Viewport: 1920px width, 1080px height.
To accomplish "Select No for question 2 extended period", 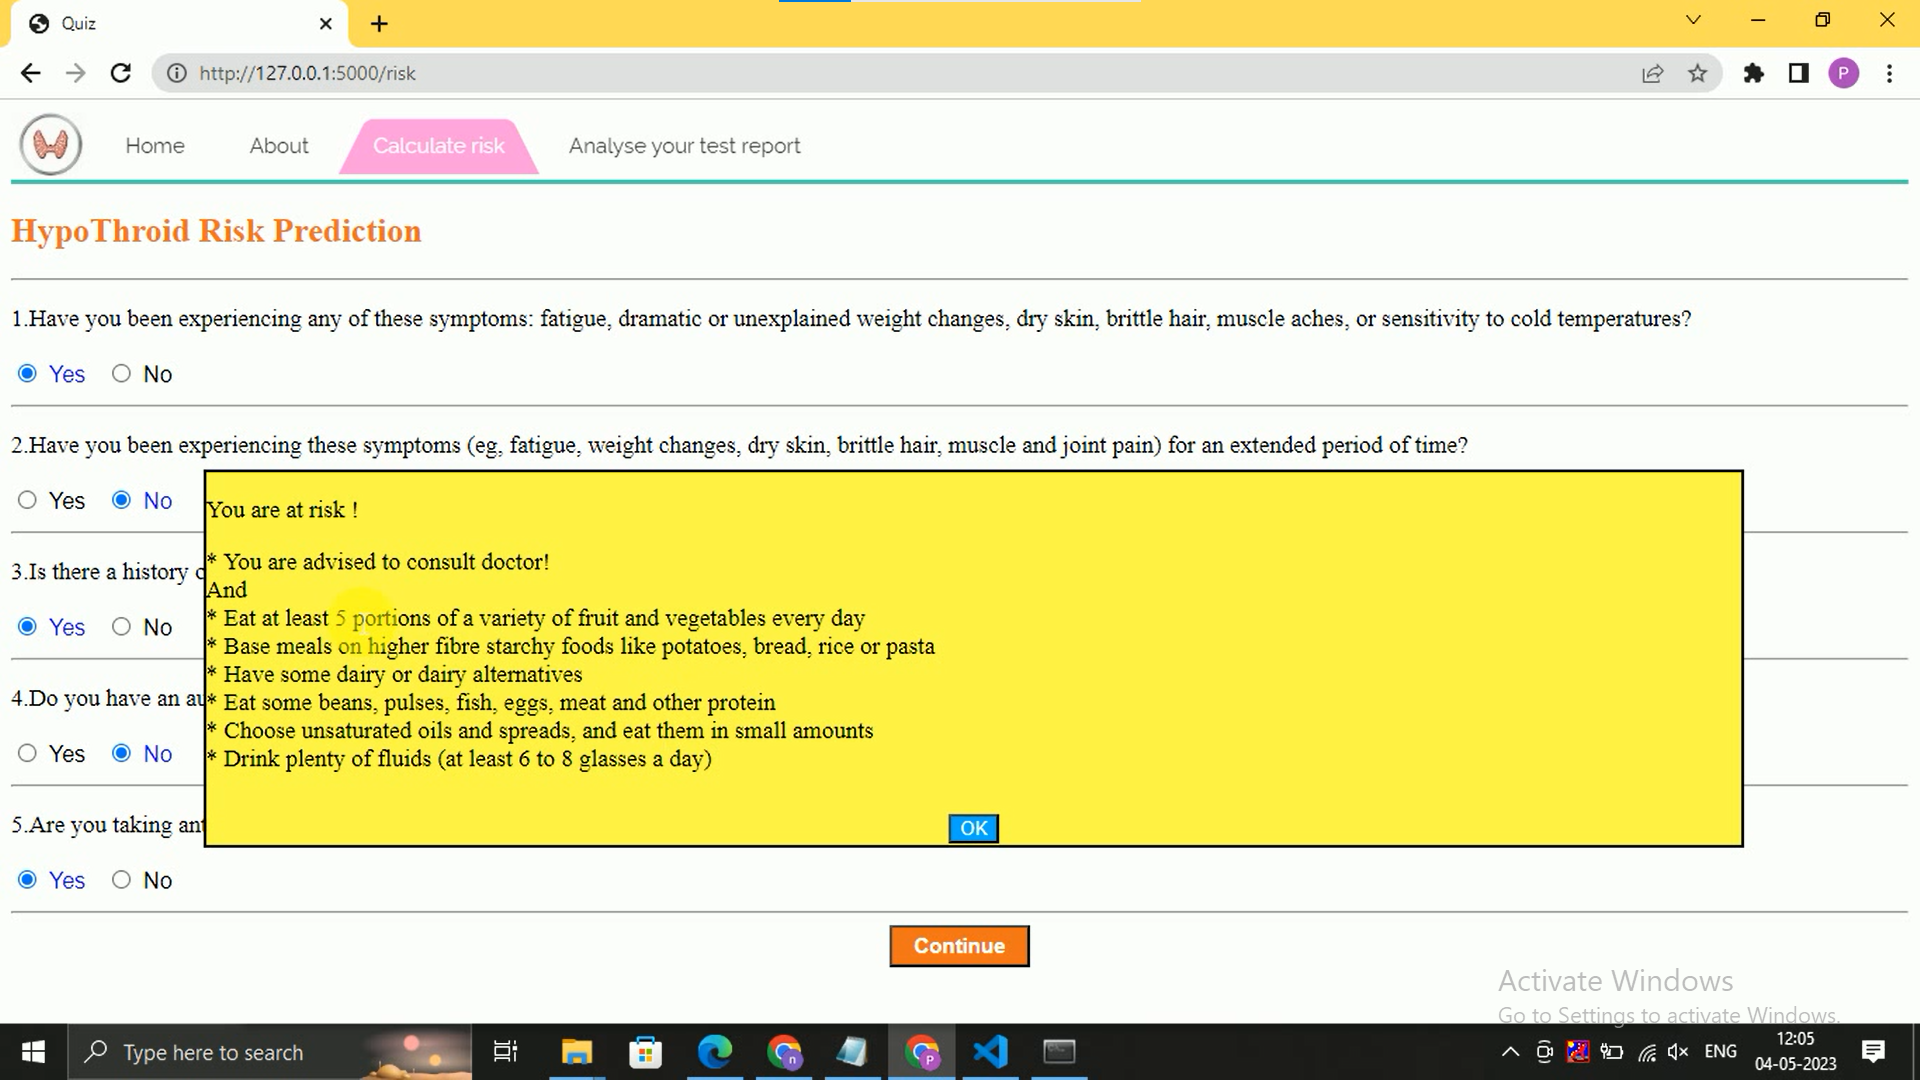I will tap(121, 500).
